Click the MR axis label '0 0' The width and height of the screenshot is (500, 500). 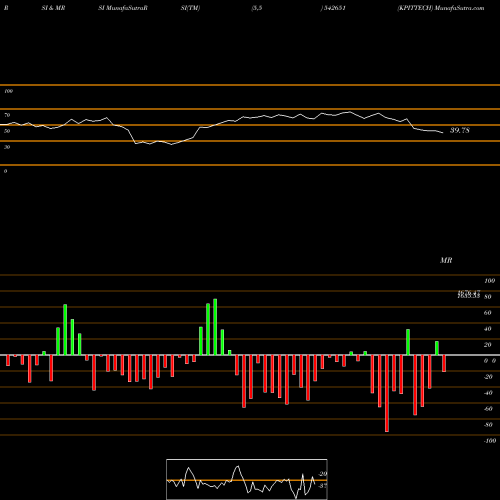[490, 361]
